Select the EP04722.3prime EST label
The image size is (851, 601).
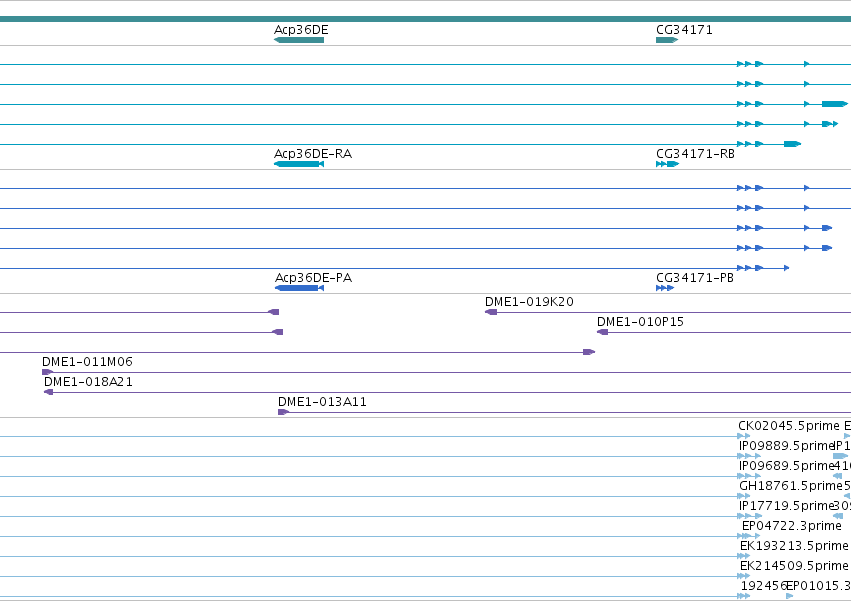pyautogui.click(x=791, y=526)
